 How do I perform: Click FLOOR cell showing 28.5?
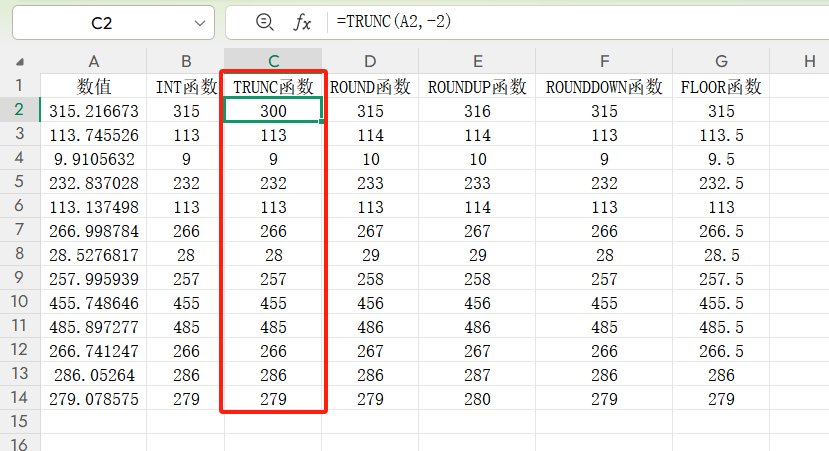pyautogui.click(x=721, y=255)
